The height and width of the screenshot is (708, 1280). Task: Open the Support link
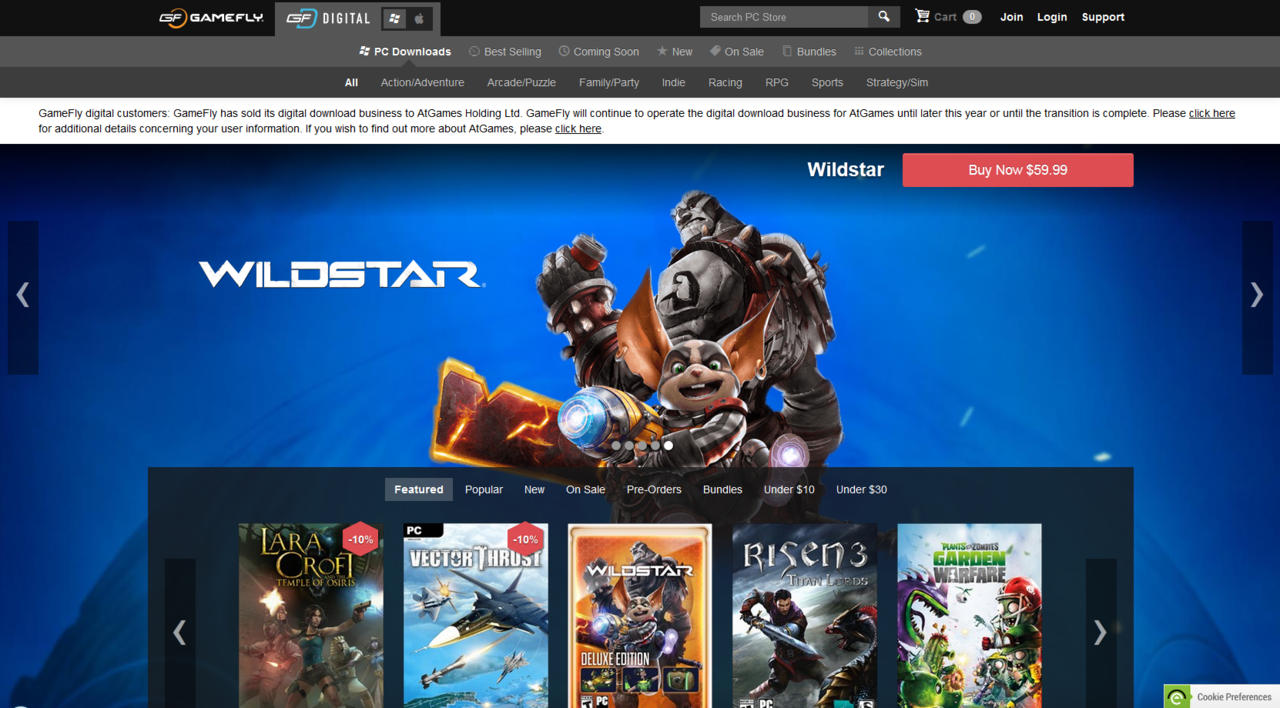pos(1103,17)
